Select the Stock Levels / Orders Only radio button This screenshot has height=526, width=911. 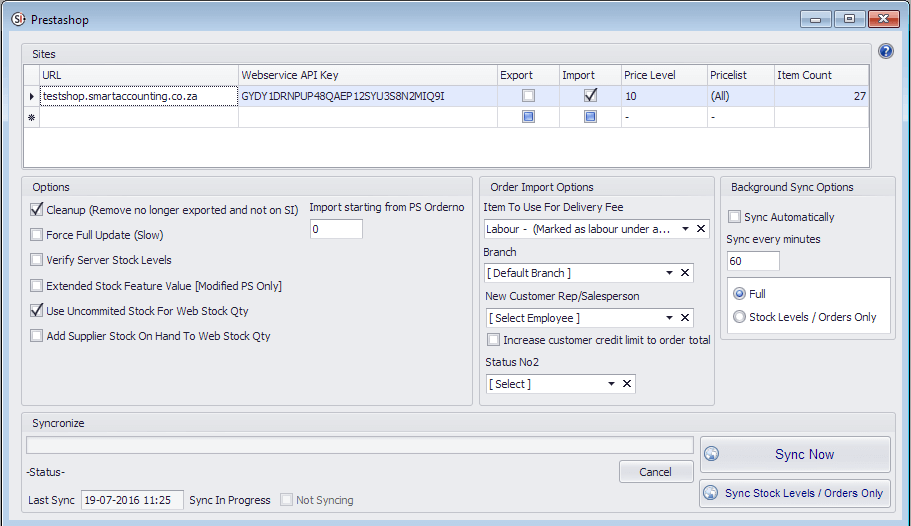[x=739, y=317]
